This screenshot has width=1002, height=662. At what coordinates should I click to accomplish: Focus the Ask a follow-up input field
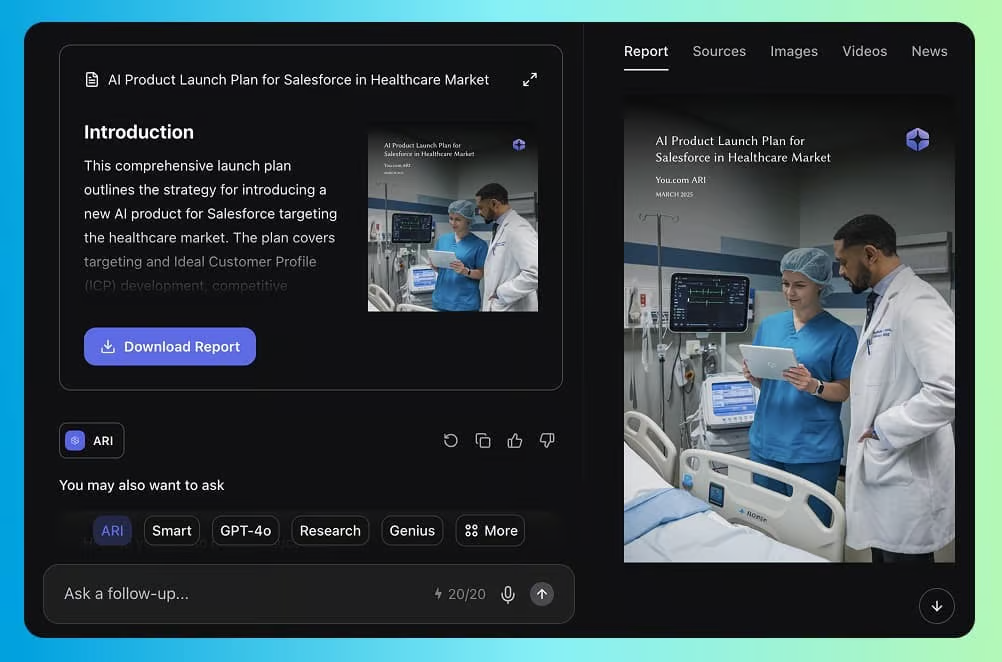309,594
